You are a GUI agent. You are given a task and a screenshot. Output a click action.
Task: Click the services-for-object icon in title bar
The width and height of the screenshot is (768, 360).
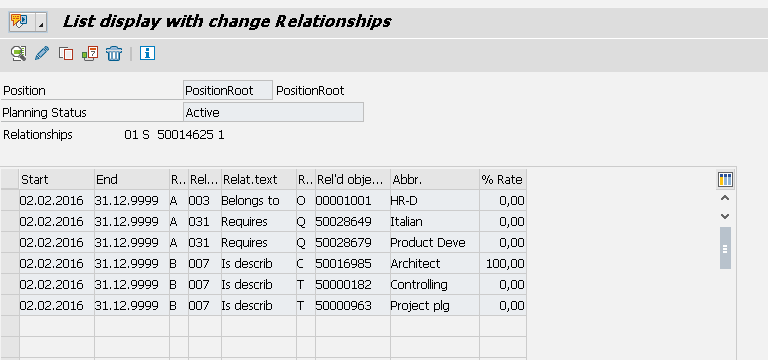point(20,22)
